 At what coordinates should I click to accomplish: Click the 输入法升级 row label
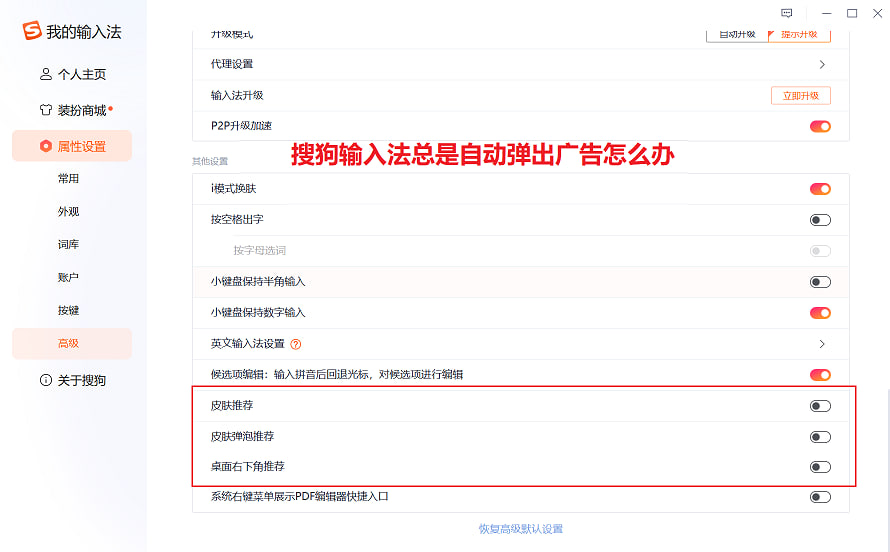(237, 95)
